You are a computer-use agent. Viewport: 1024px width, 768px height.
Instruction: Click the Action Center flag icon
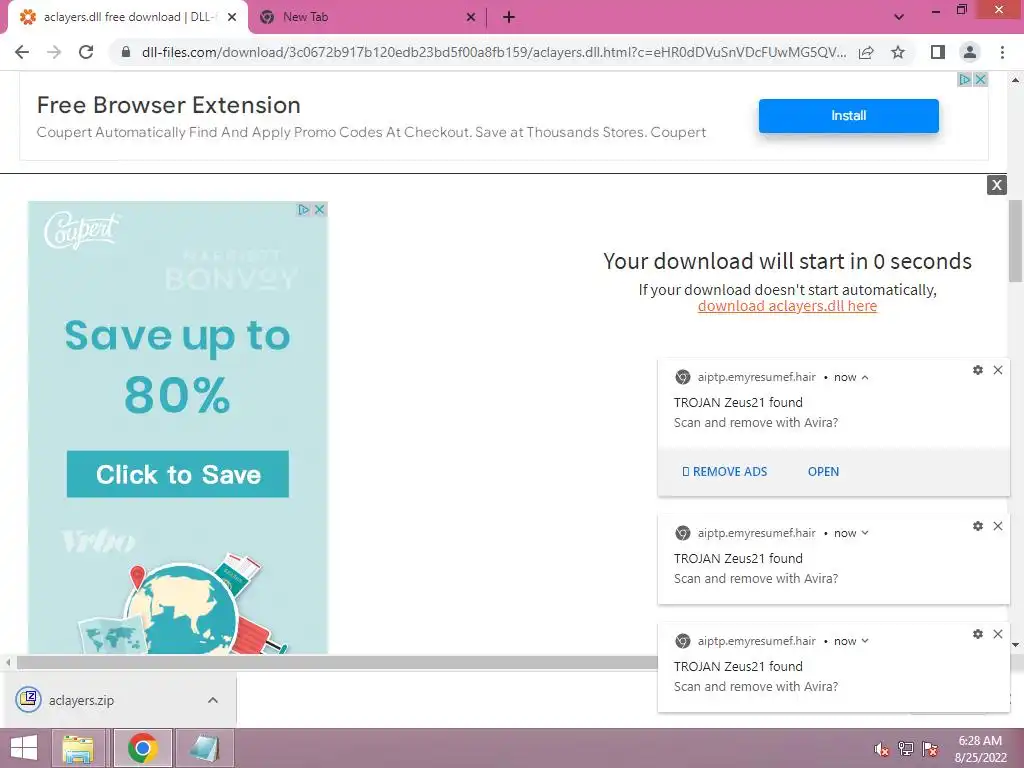930,749
